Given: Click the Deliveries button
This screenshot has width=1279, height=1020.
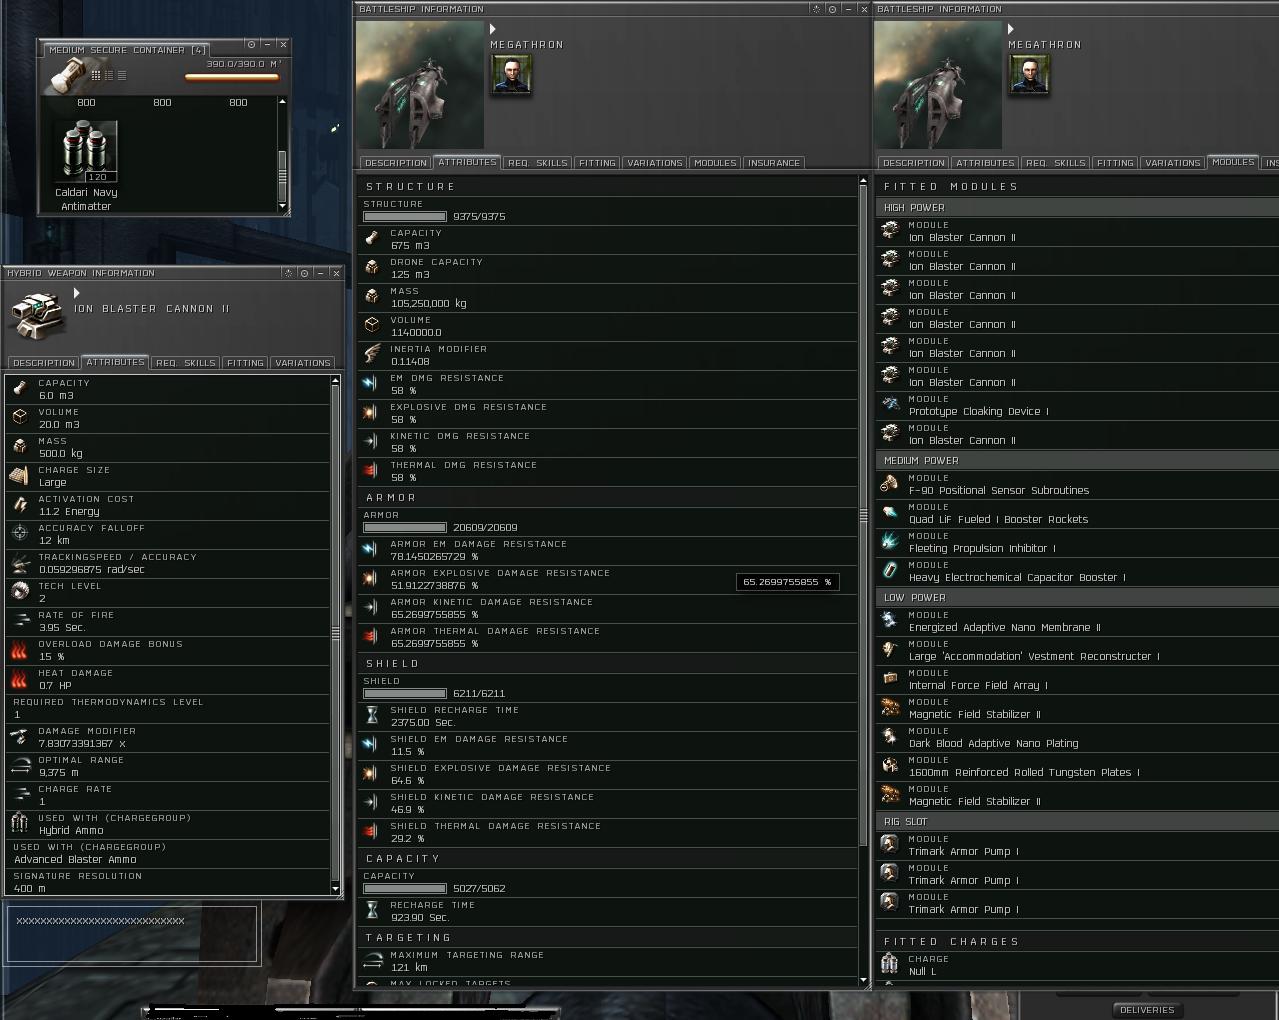Looking at the screenshot, I should [x=1147, y=1010].
